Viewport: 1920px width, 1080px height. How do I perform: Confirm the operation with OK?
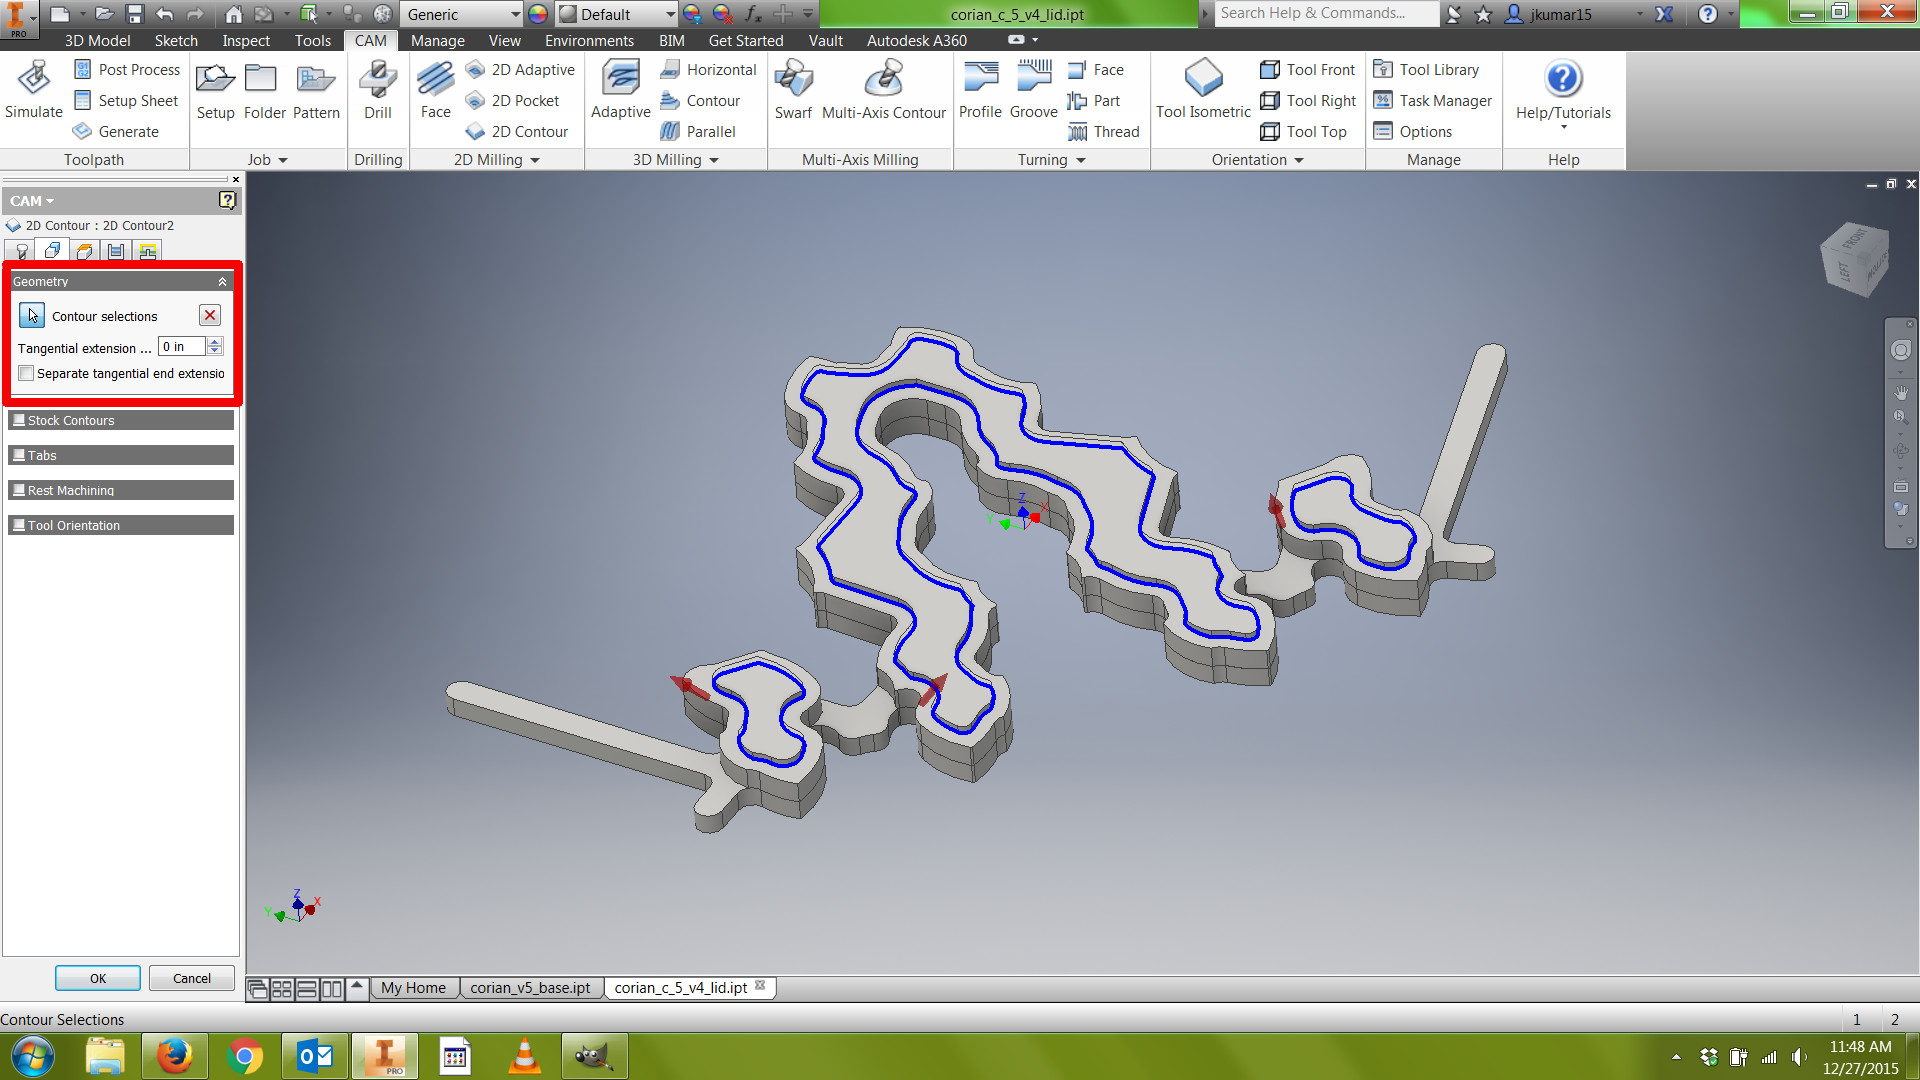(x=98, y=978)
